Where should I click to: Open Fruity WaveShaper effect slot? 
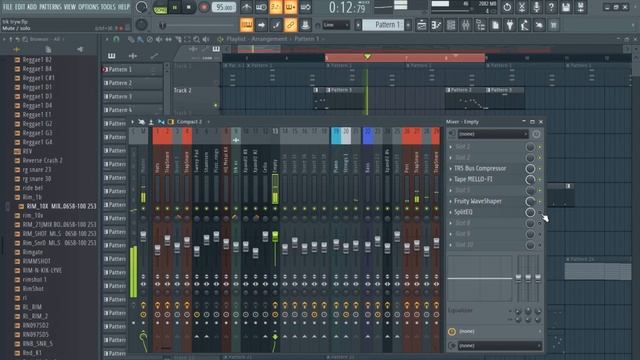pyautogui.click(x=478, y=201)
